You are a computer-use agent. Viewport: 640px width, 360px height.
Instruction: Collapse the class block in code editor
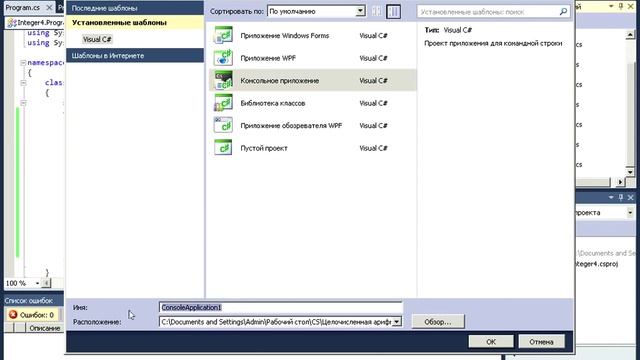click(23, 82)
